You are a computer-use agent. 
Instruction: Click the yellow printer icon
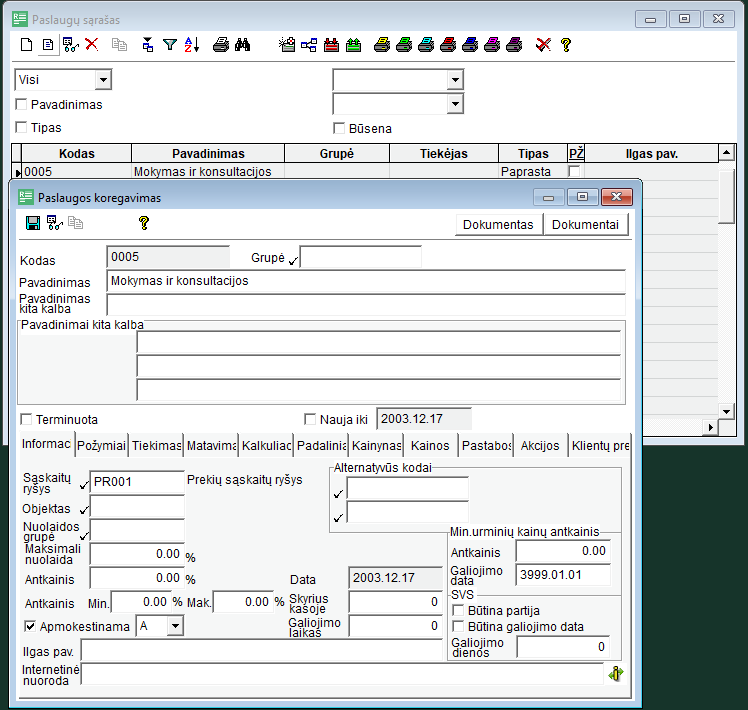tap(382, 45)
